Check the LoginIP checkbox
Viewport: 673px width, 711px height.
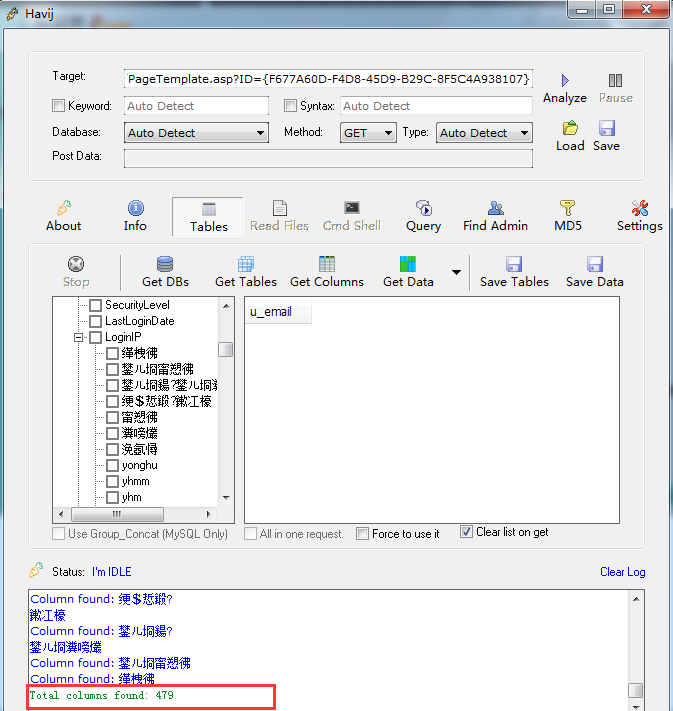[x=95, y=337]
